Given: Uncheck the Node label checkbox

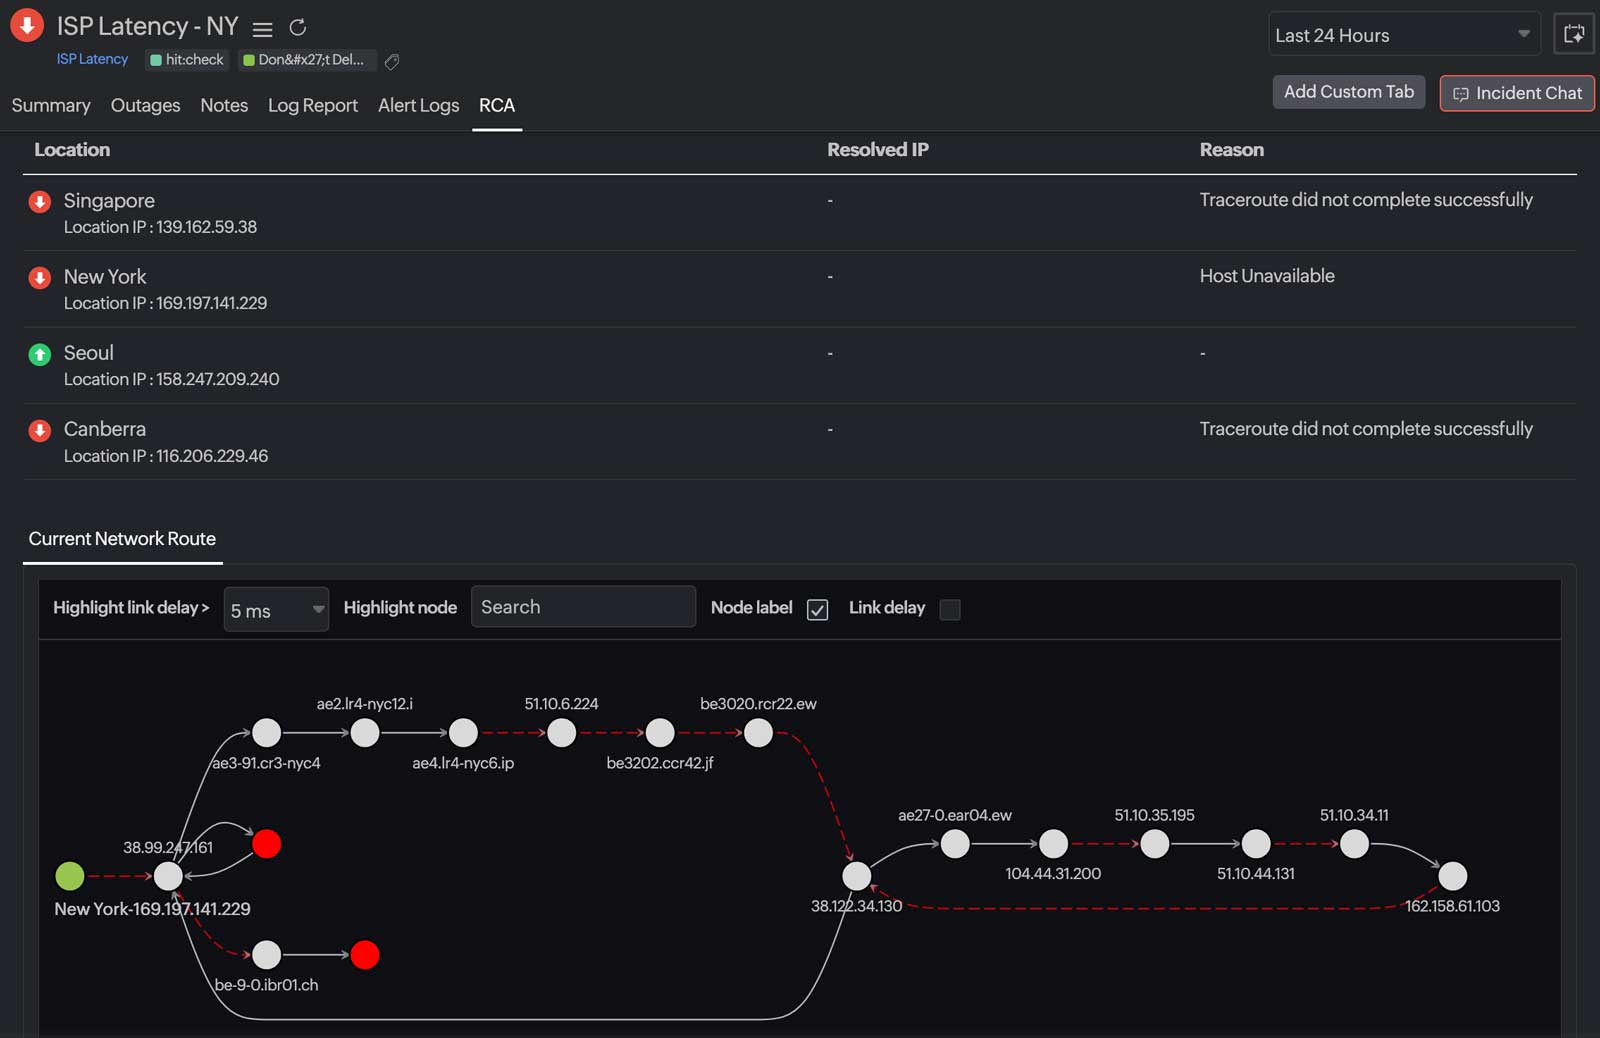Looking at the screenshot, I should click(817, 610).
